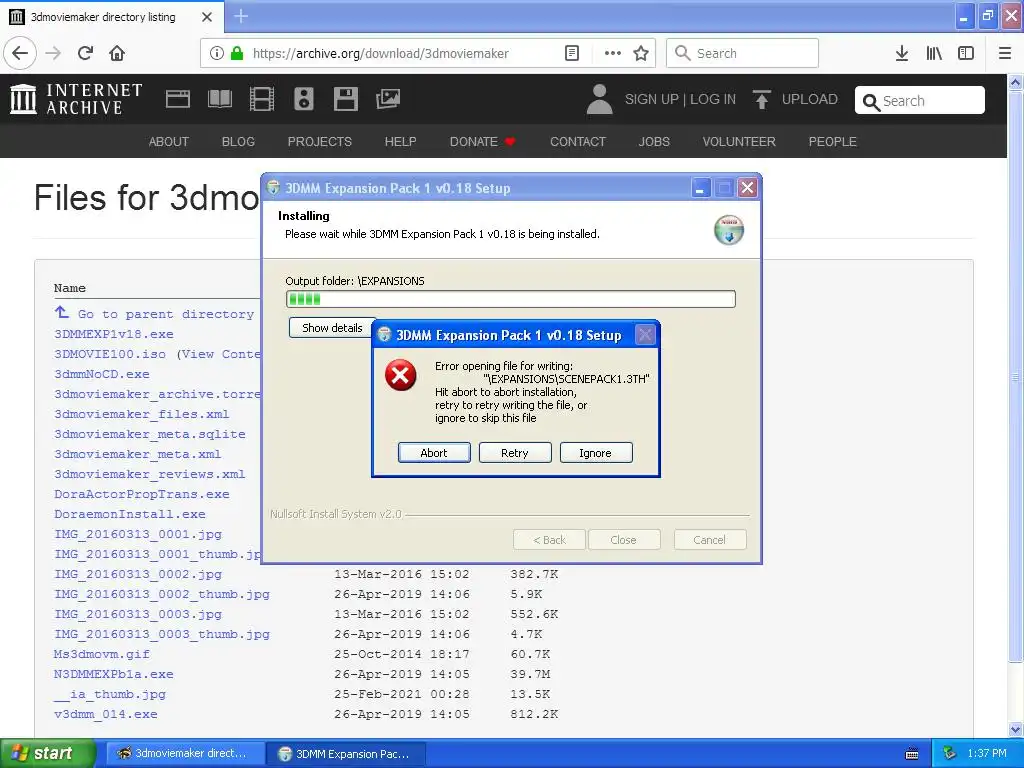
Task: Close the 3dmoviemaker directory listing tab
Action: tap(207, 17)
